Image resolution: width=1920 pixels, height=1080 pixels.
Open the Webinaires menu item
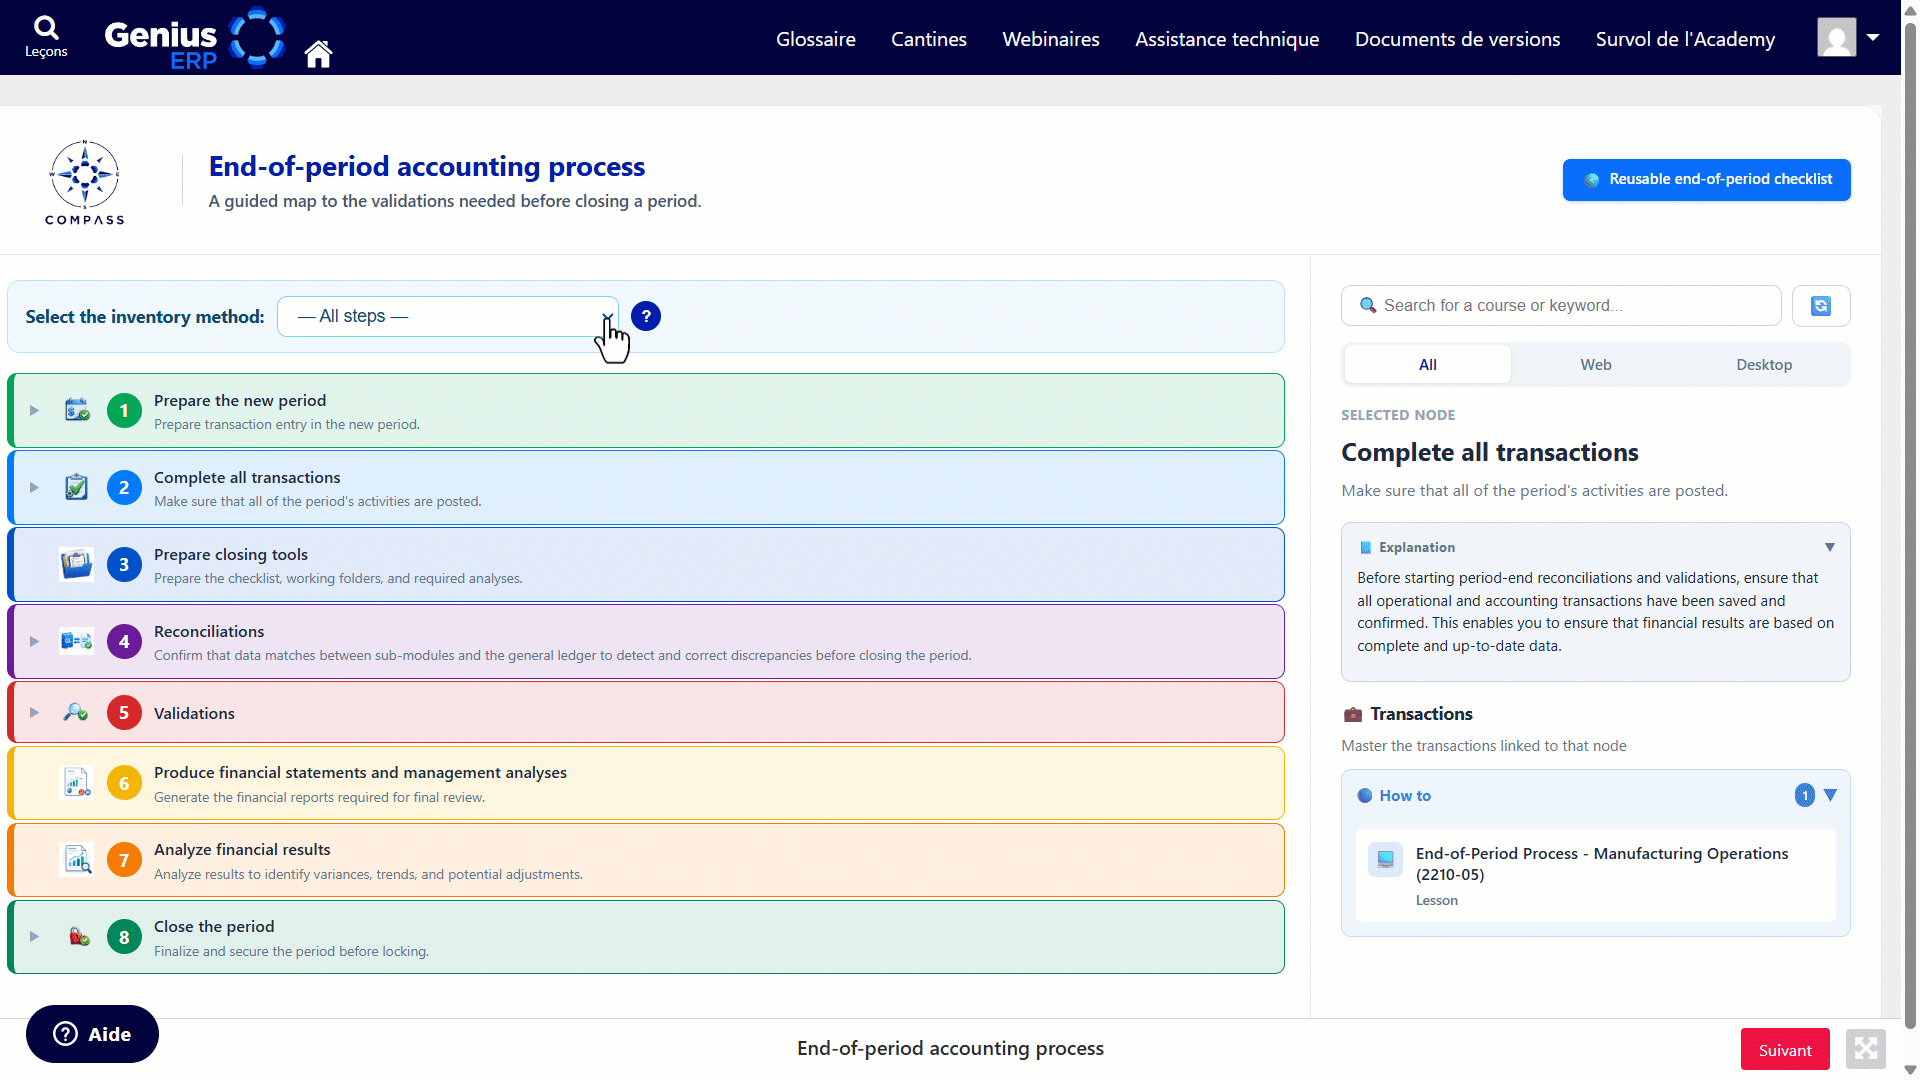click(x=1051, y=39)
